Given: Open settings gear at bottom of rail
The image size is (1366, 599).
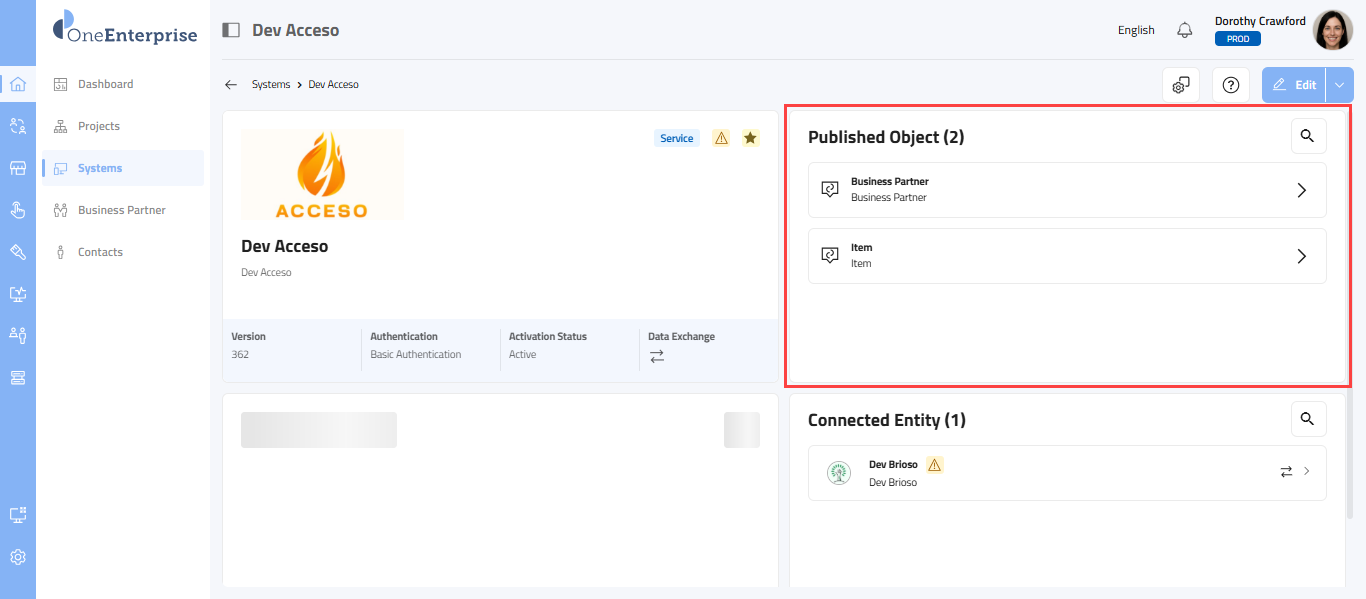Looking at the screenshot, I should tap(18, 557).
